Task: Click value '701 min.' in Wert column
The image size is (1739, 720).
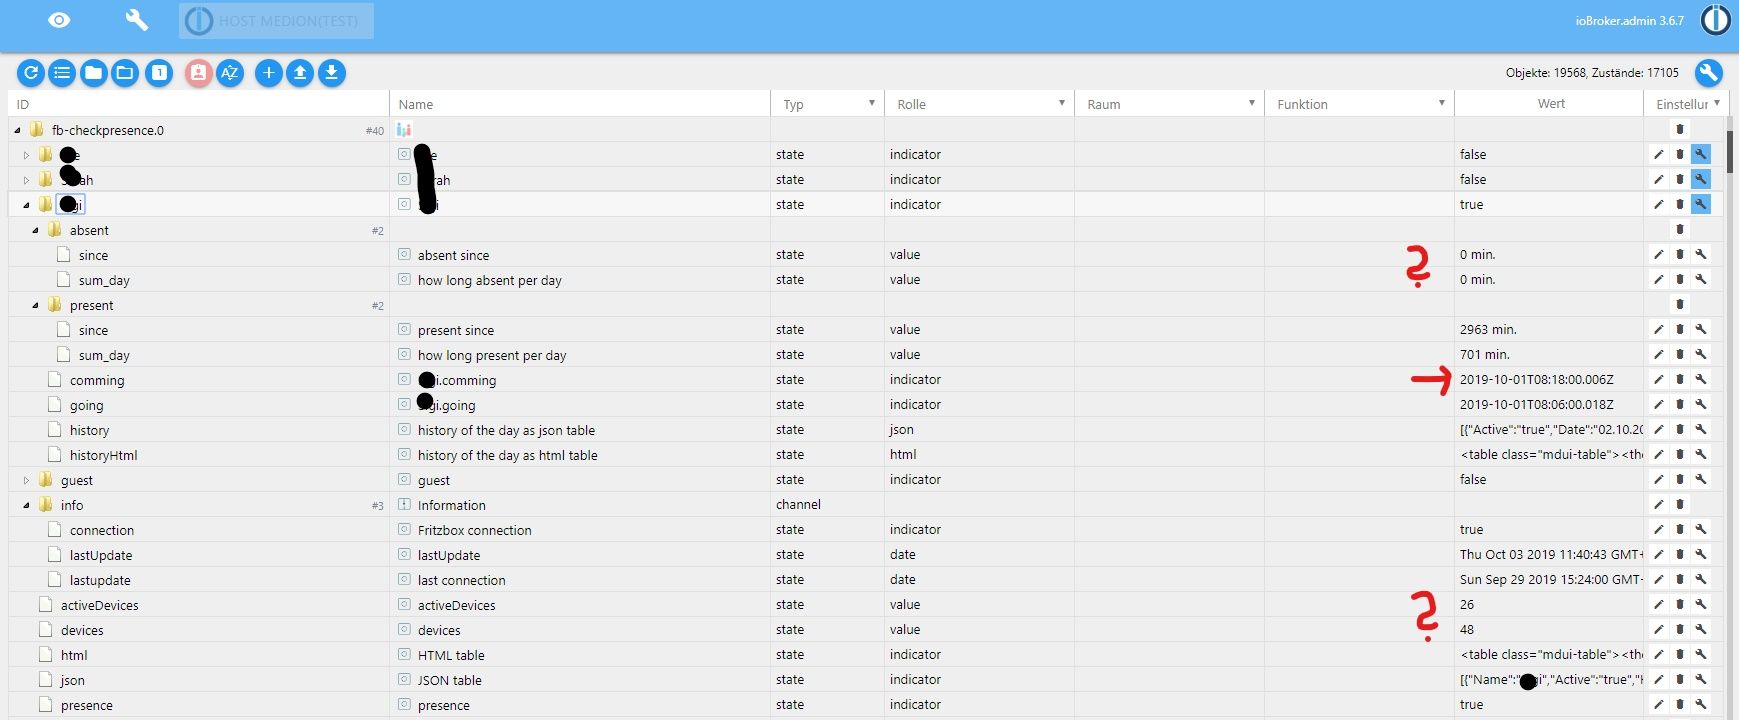Action: point(1485,354)
